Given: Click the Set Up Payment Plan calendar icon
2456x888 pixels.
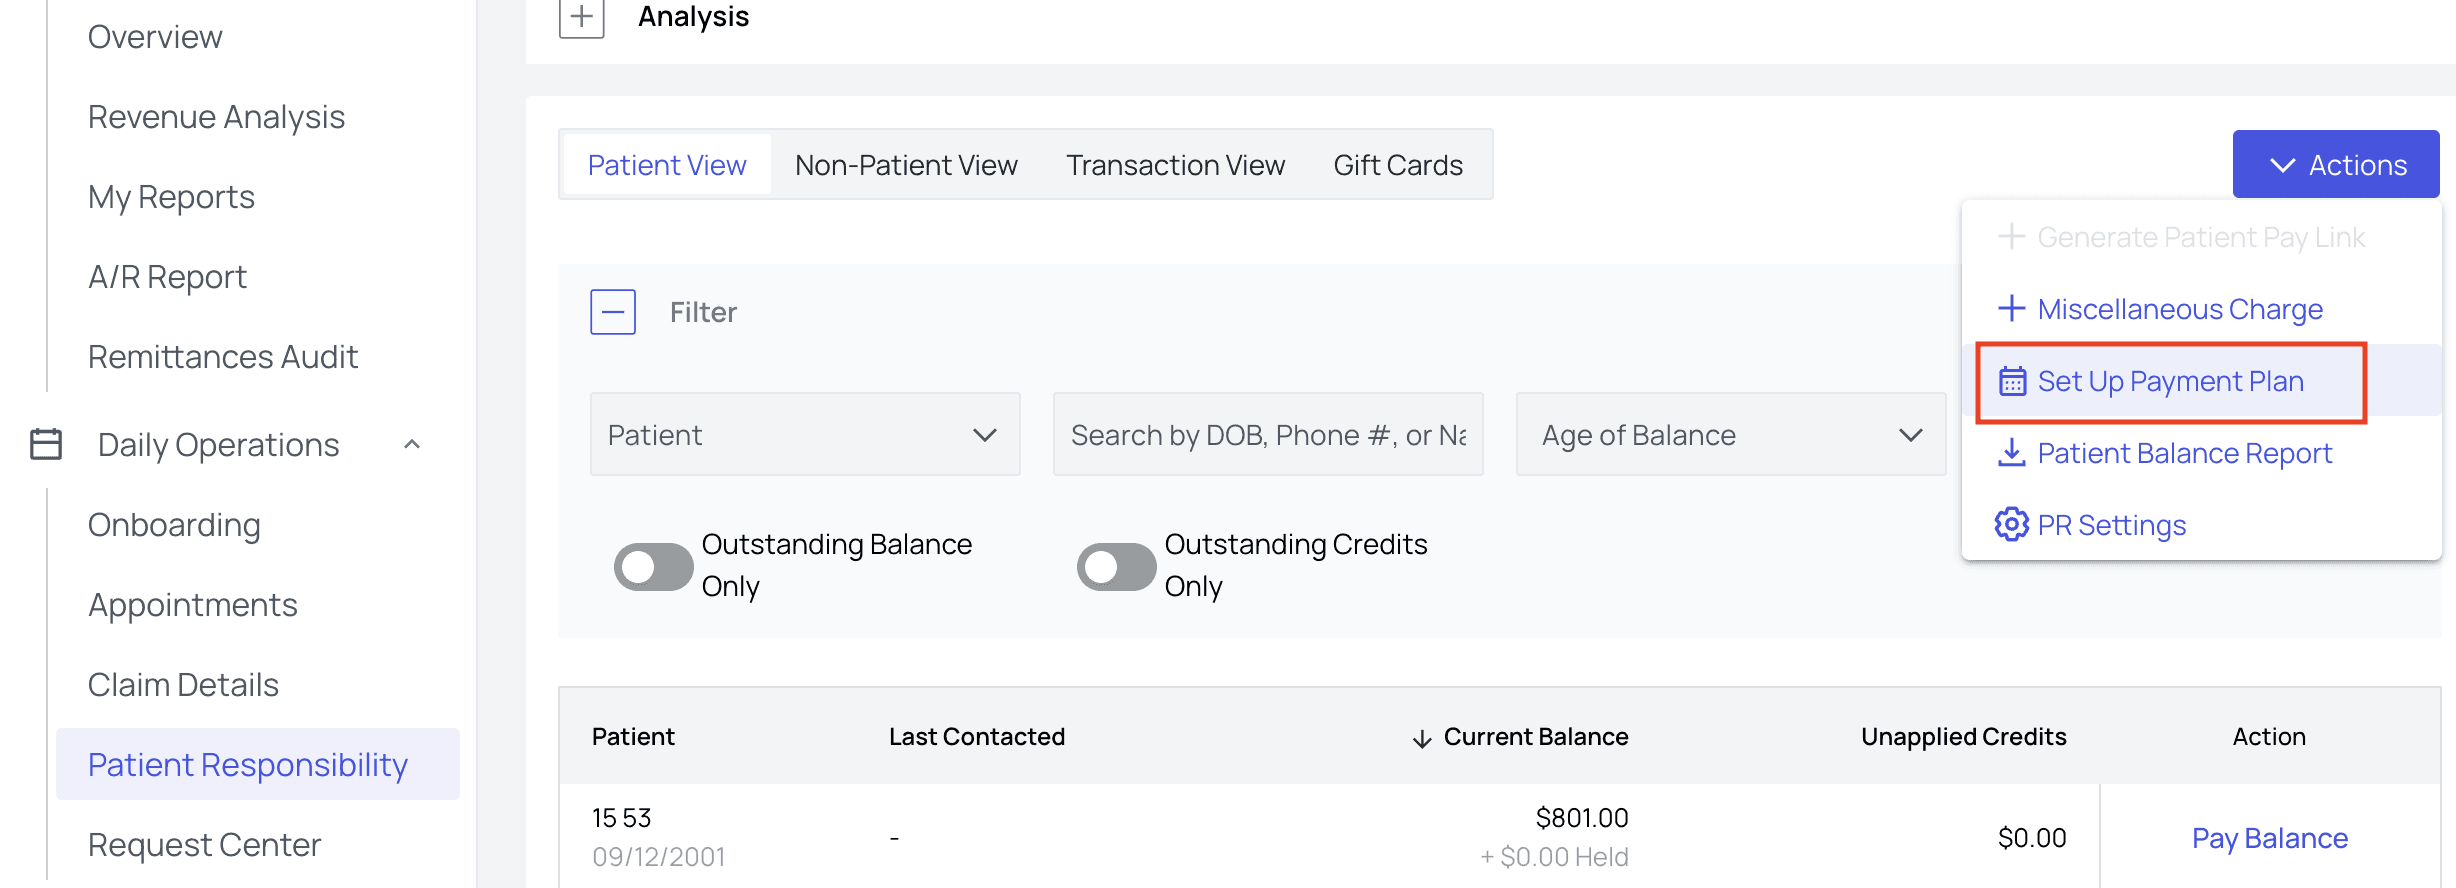Looking at the screenshot, I should [x=2012, y=381].
